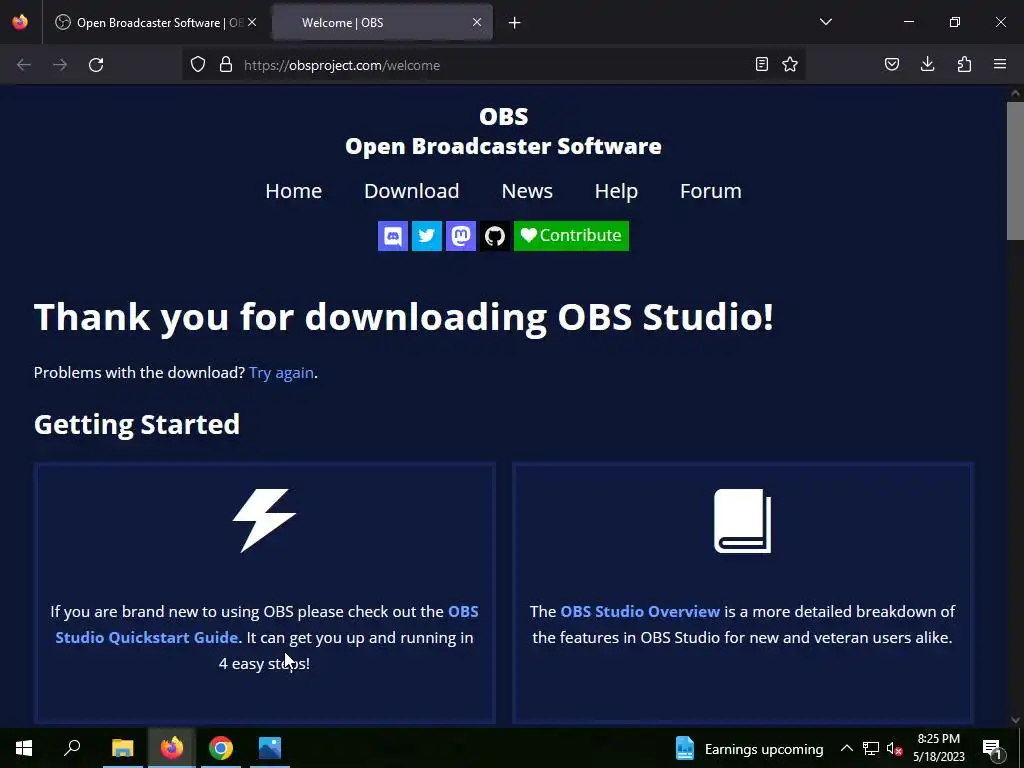Open the Earnings upcoming news widget
Screen dimensions: 1024x768
pos(748,748)
